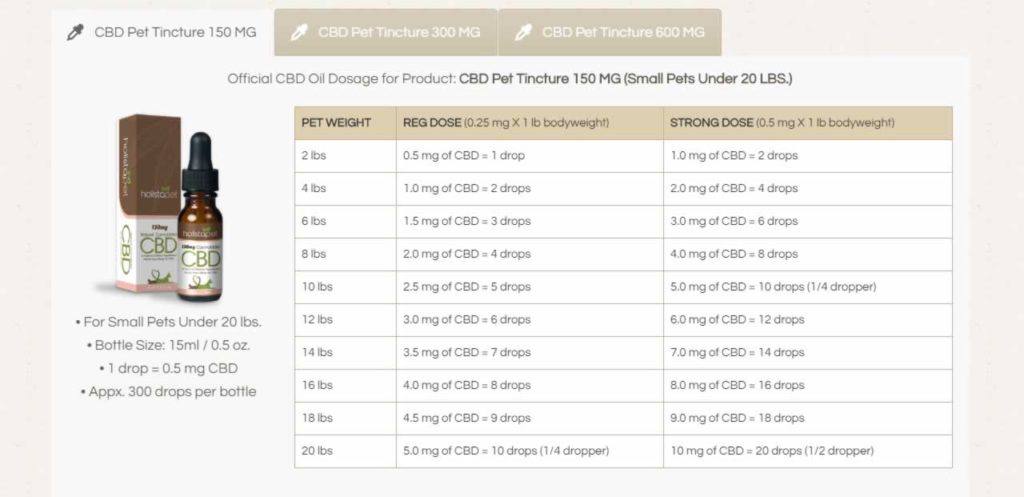This screenshot has height=497, width=1024.
Task: Click the dropper icon on 300 MG tab
Action: pyautogui.click(x=299, y=33)
